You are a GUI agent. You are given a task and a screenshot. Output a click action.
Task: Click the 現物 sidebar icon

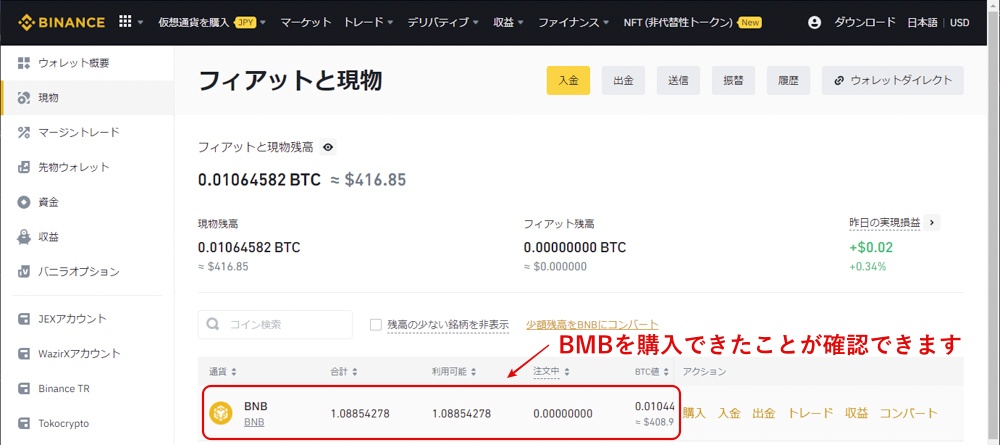point(24,98)
